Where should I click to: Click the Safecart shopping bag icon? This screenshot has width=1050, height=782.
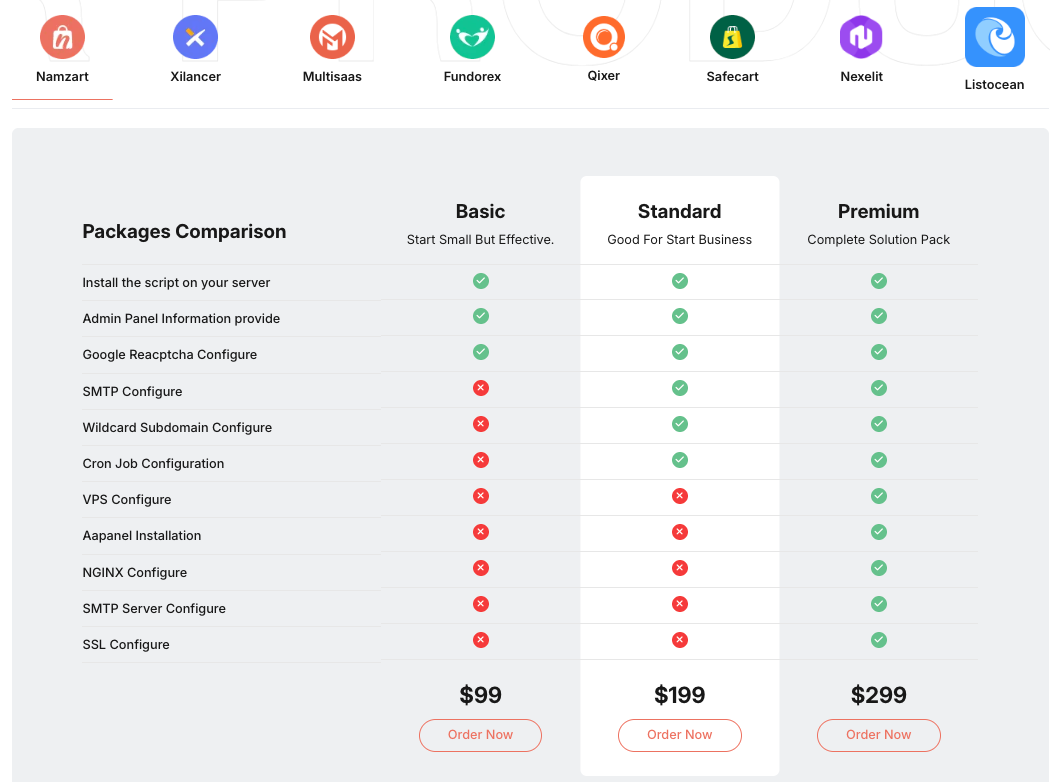[732, 38]
